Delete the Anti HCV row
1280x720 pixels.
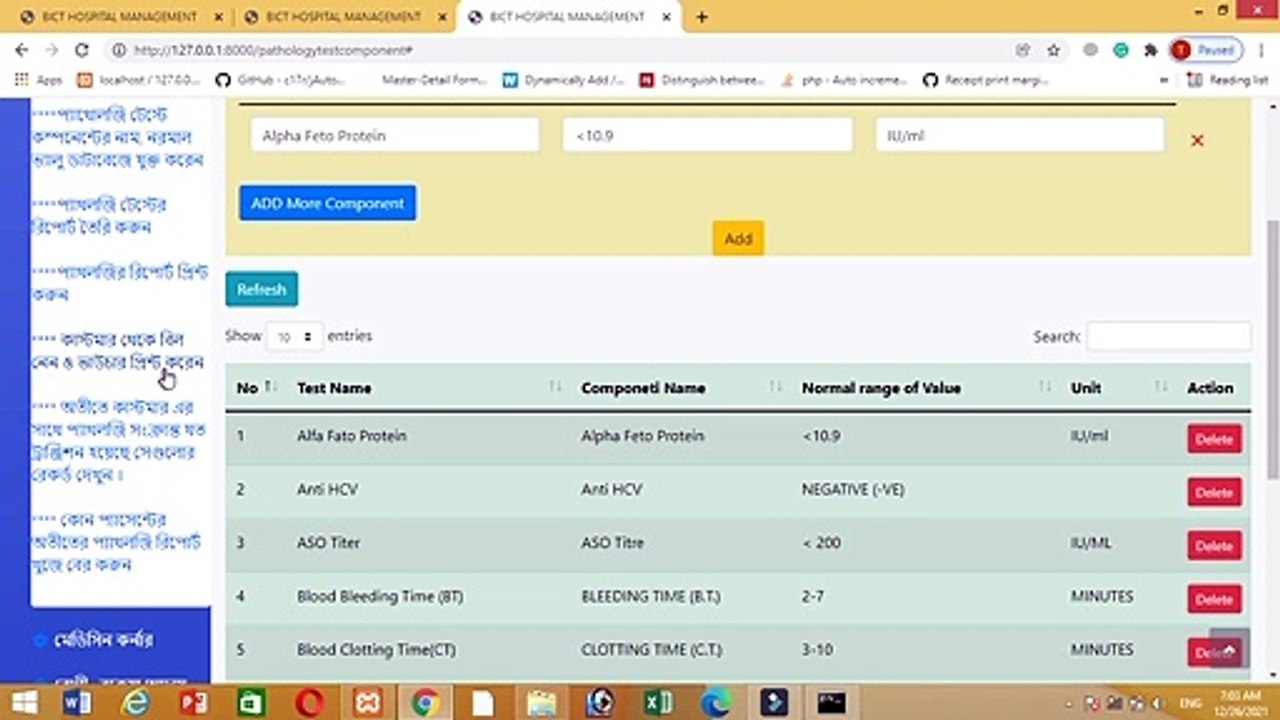coord(1214,492)
